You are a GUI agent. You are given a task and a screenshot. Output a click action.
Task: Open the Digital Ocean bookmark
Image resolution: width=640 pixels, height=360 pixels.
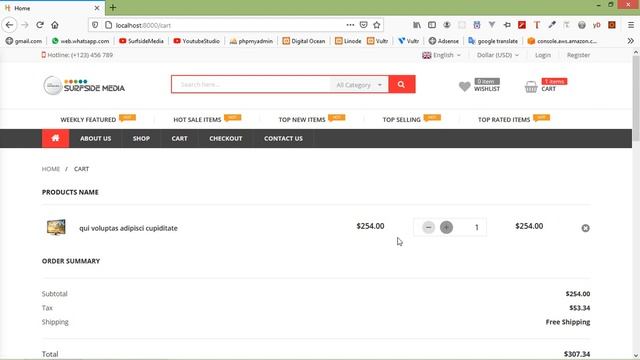point(304,41)
